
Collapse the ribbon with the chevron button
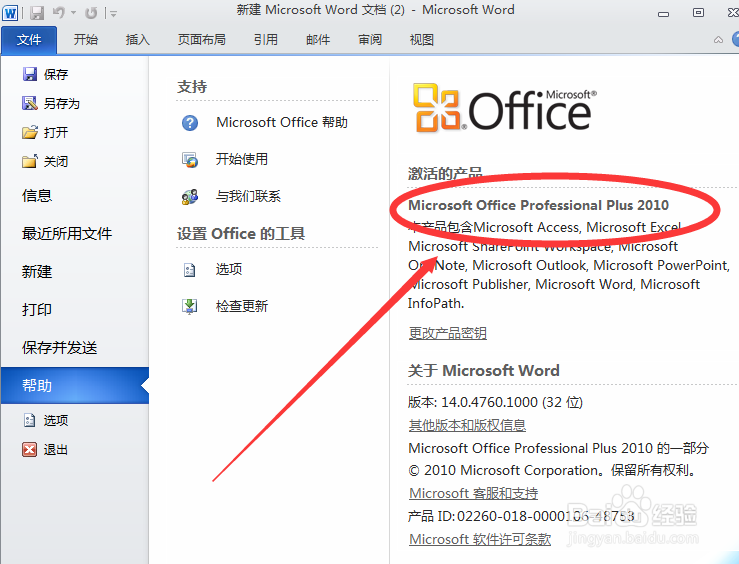[x=720, y=40]
